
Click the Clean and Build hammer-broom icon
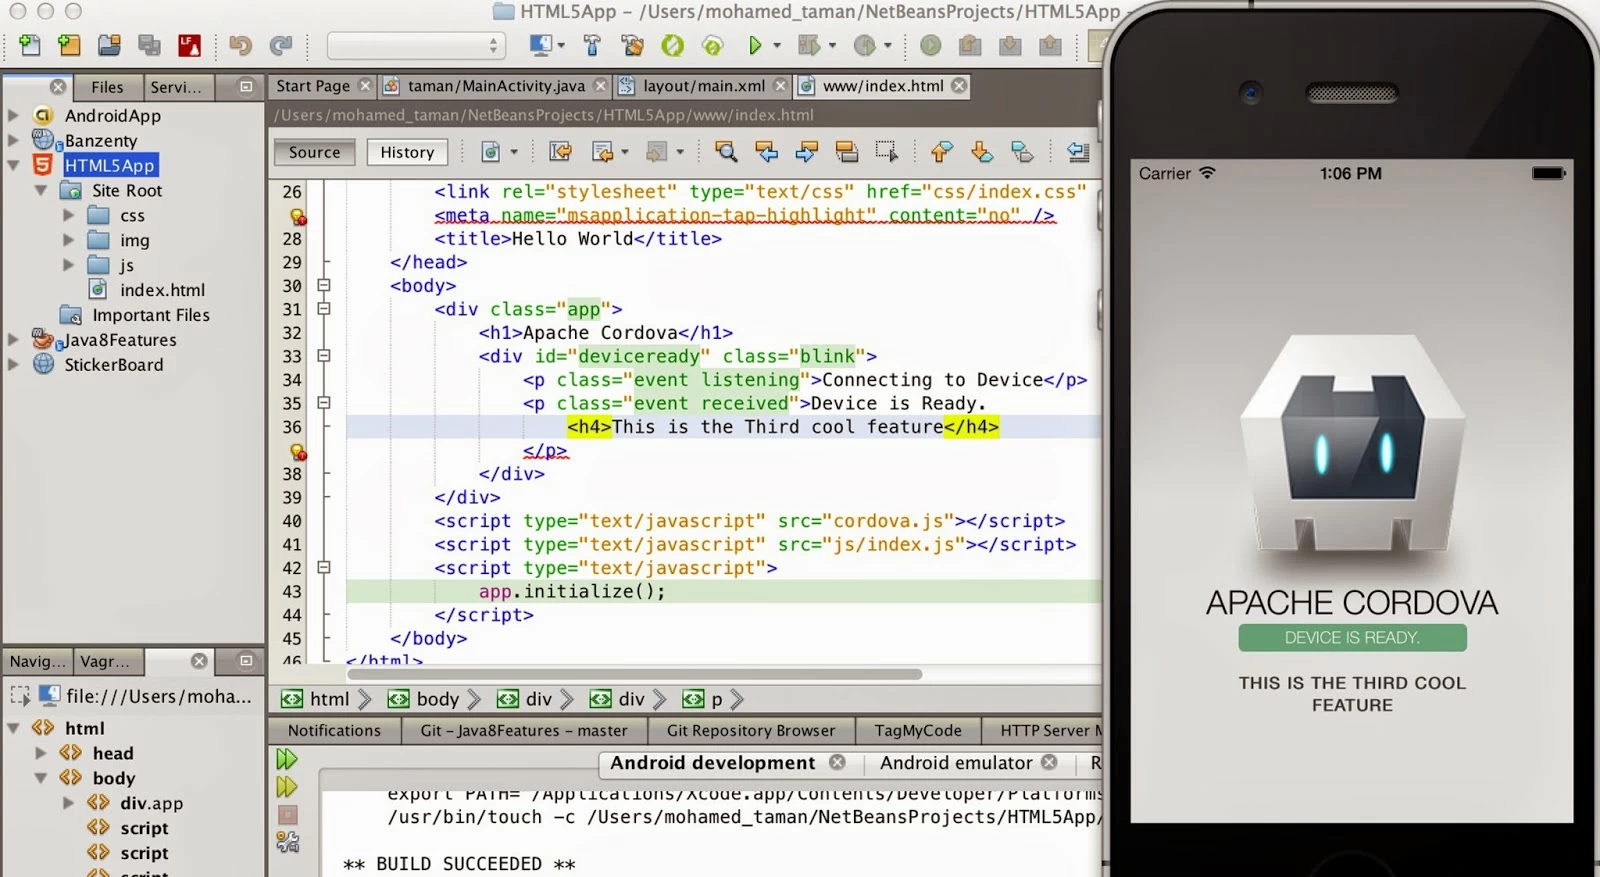(x=632, y=45)
